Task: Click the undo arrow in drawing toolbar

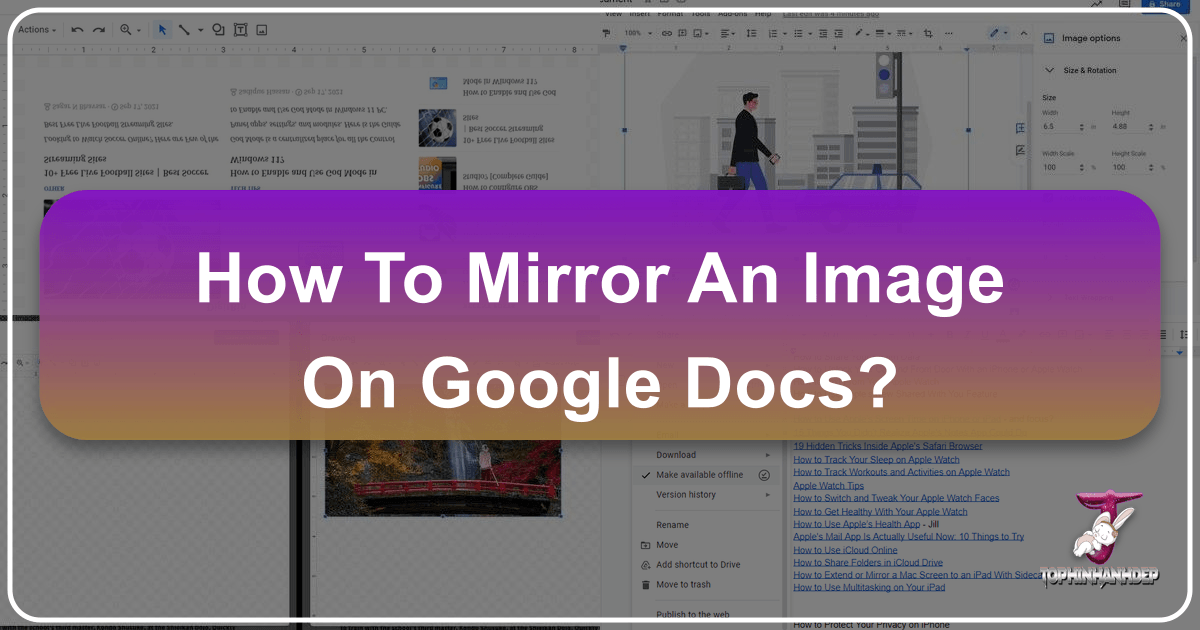Action: tap(77, 30)
